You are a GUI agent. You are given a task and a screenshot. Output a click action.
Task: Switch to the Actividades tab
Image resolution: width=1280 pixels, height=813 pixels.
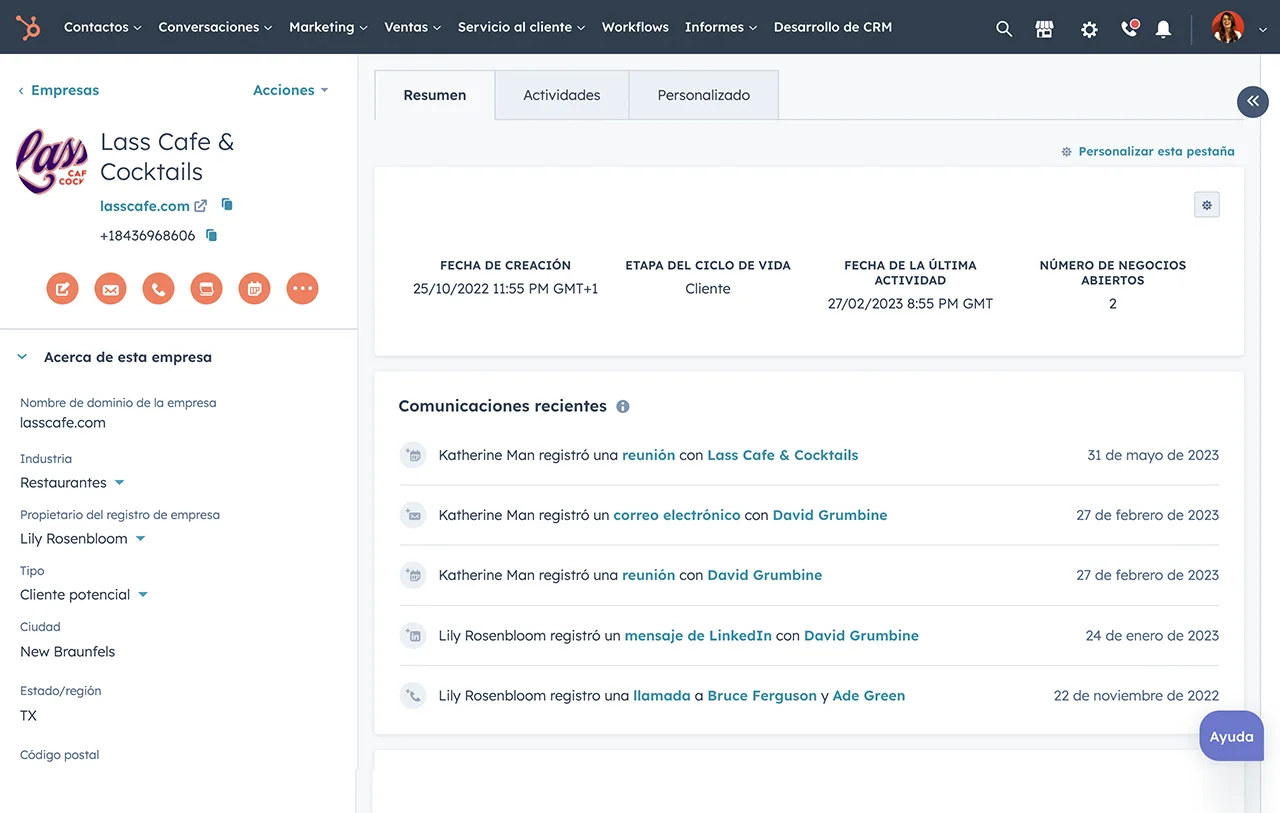coord(562,95)
